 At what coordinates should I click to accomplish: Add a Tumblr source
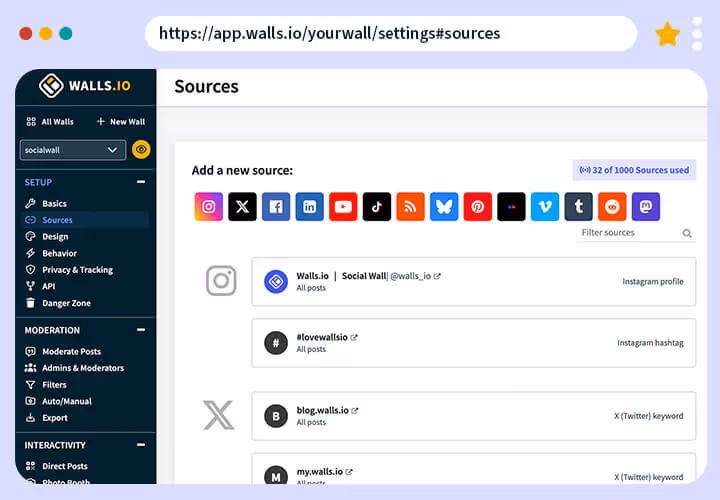579,207
